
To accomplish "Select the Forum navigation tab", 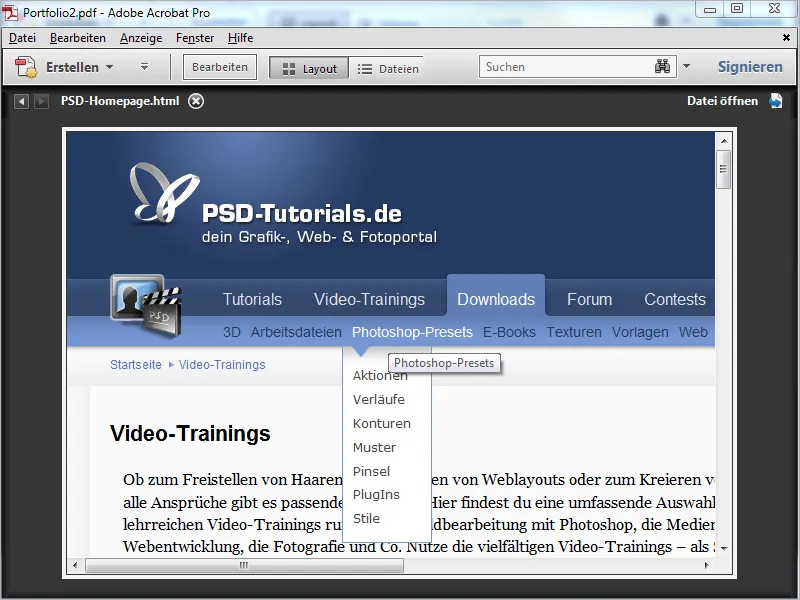I will click(x=589, y=299).
